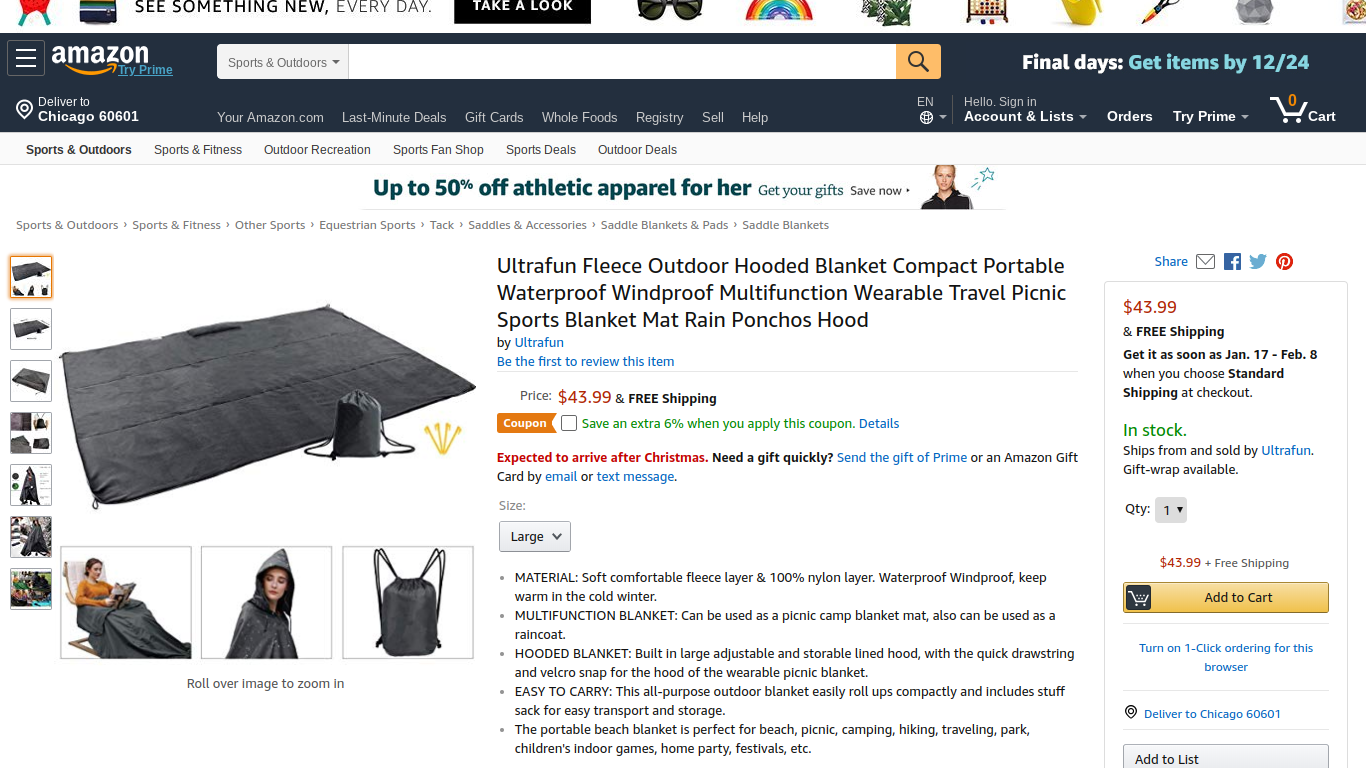Open the Outdoor Recreation tab
This screenshot has height=768, width=1366.
[317, 150]
